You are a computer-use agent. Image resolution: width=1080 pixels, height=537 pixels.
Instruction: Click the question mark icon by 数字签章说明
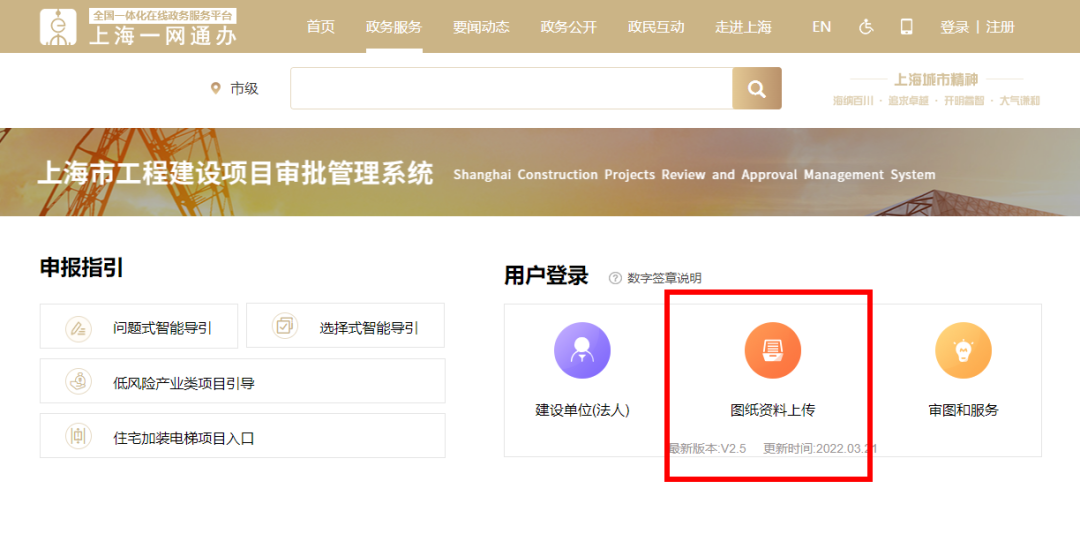point(615,277)
